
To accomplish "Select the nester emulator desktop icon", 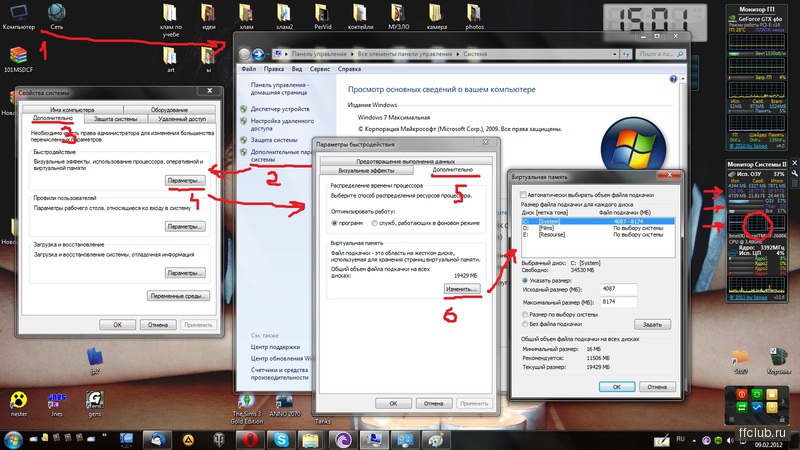I will click(19, 404).
